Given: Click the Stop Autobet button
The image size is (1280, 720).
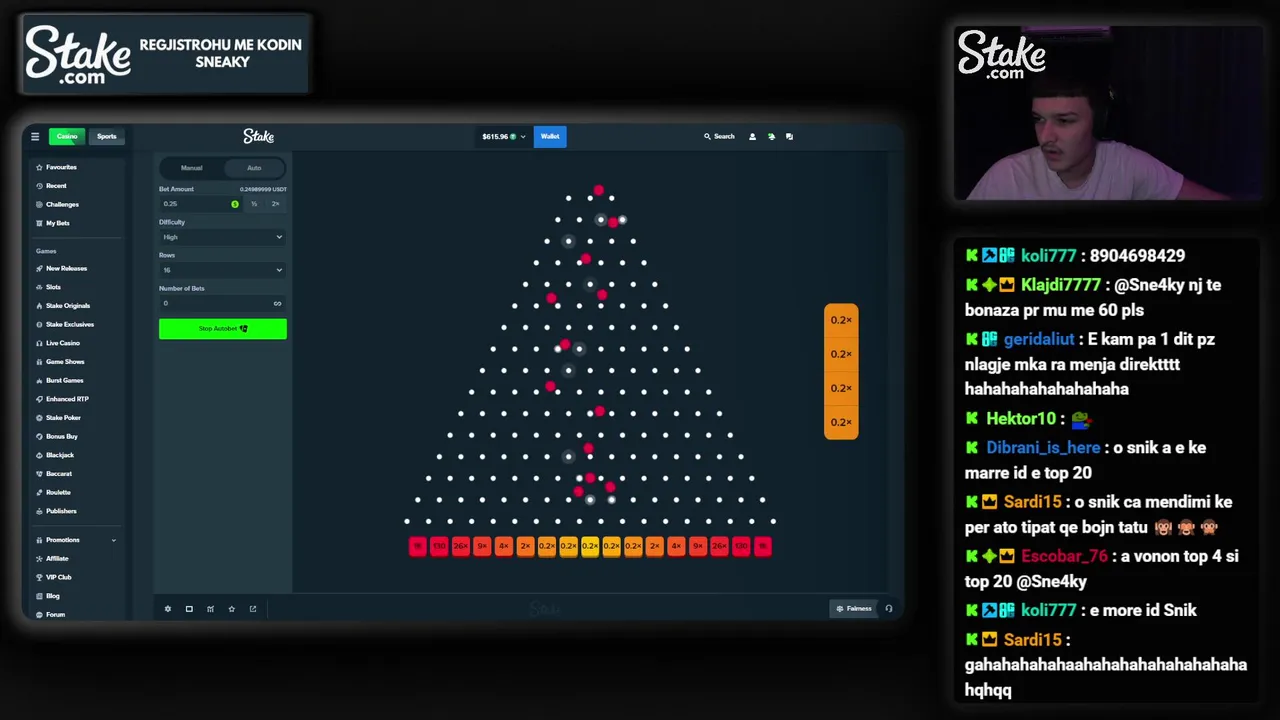Looking at the screenshot, I should tap(222, 329).
